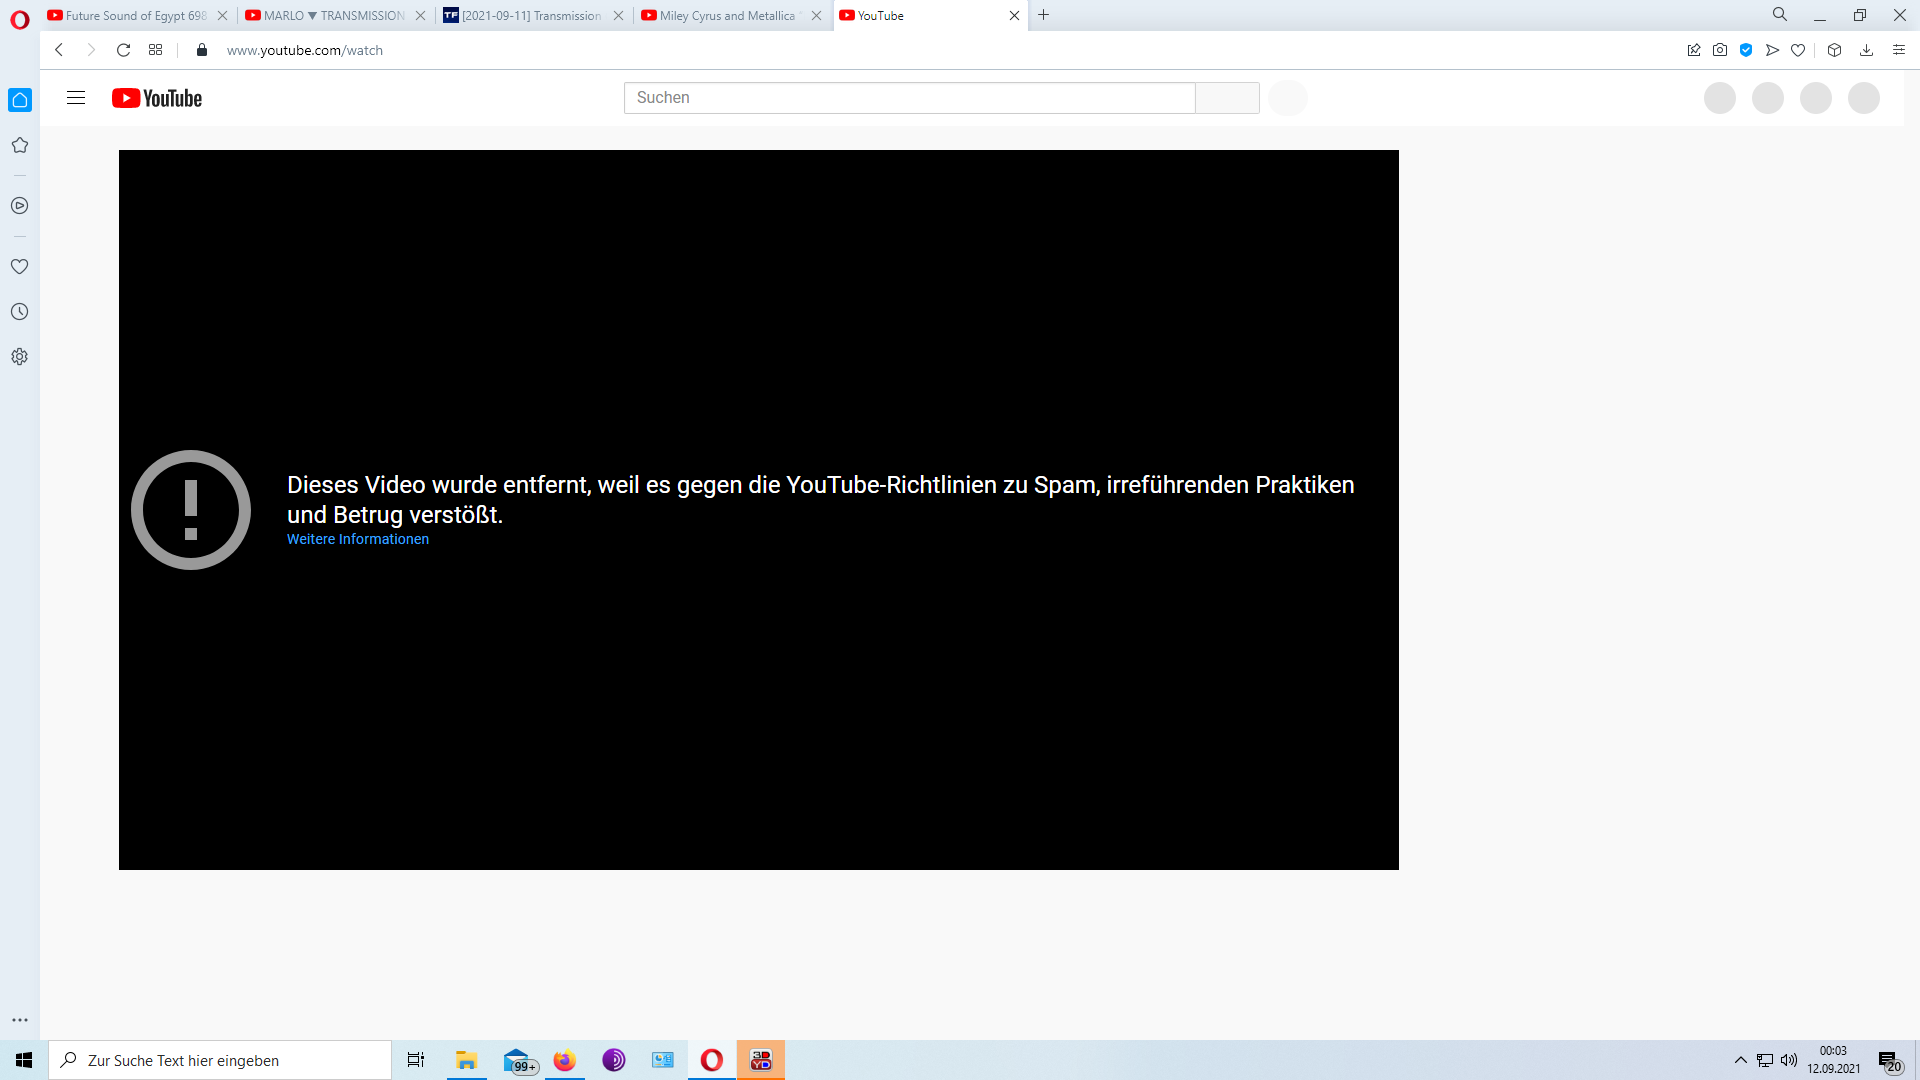Screen dimensions: 1920x1080
Task: Click the Weitere Informationen link
Action: click(x=358, y=539)
